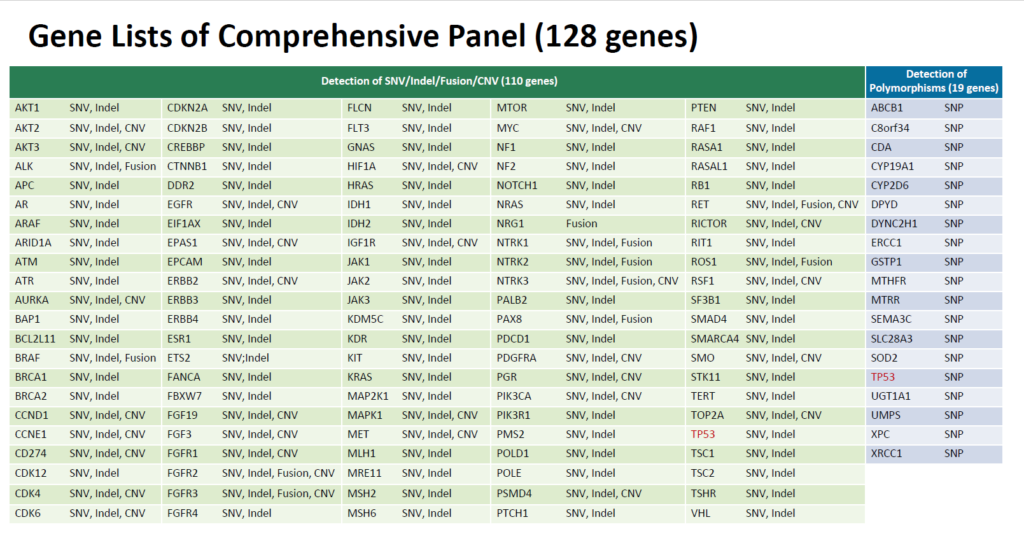Select the KRAS gene cell
Screen dimensions: 1024x536
[x=359, y=377]
